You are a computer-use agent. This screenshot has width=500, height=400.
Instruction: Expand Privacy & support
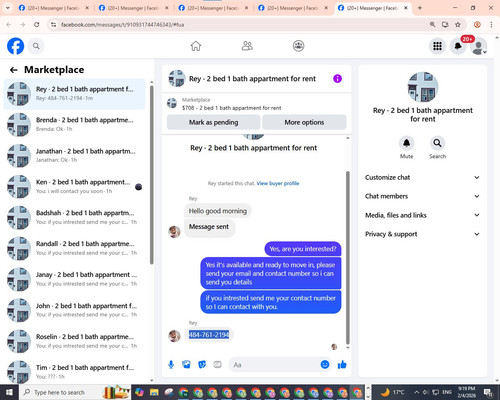pyautogui.click(x=423, y=234)
